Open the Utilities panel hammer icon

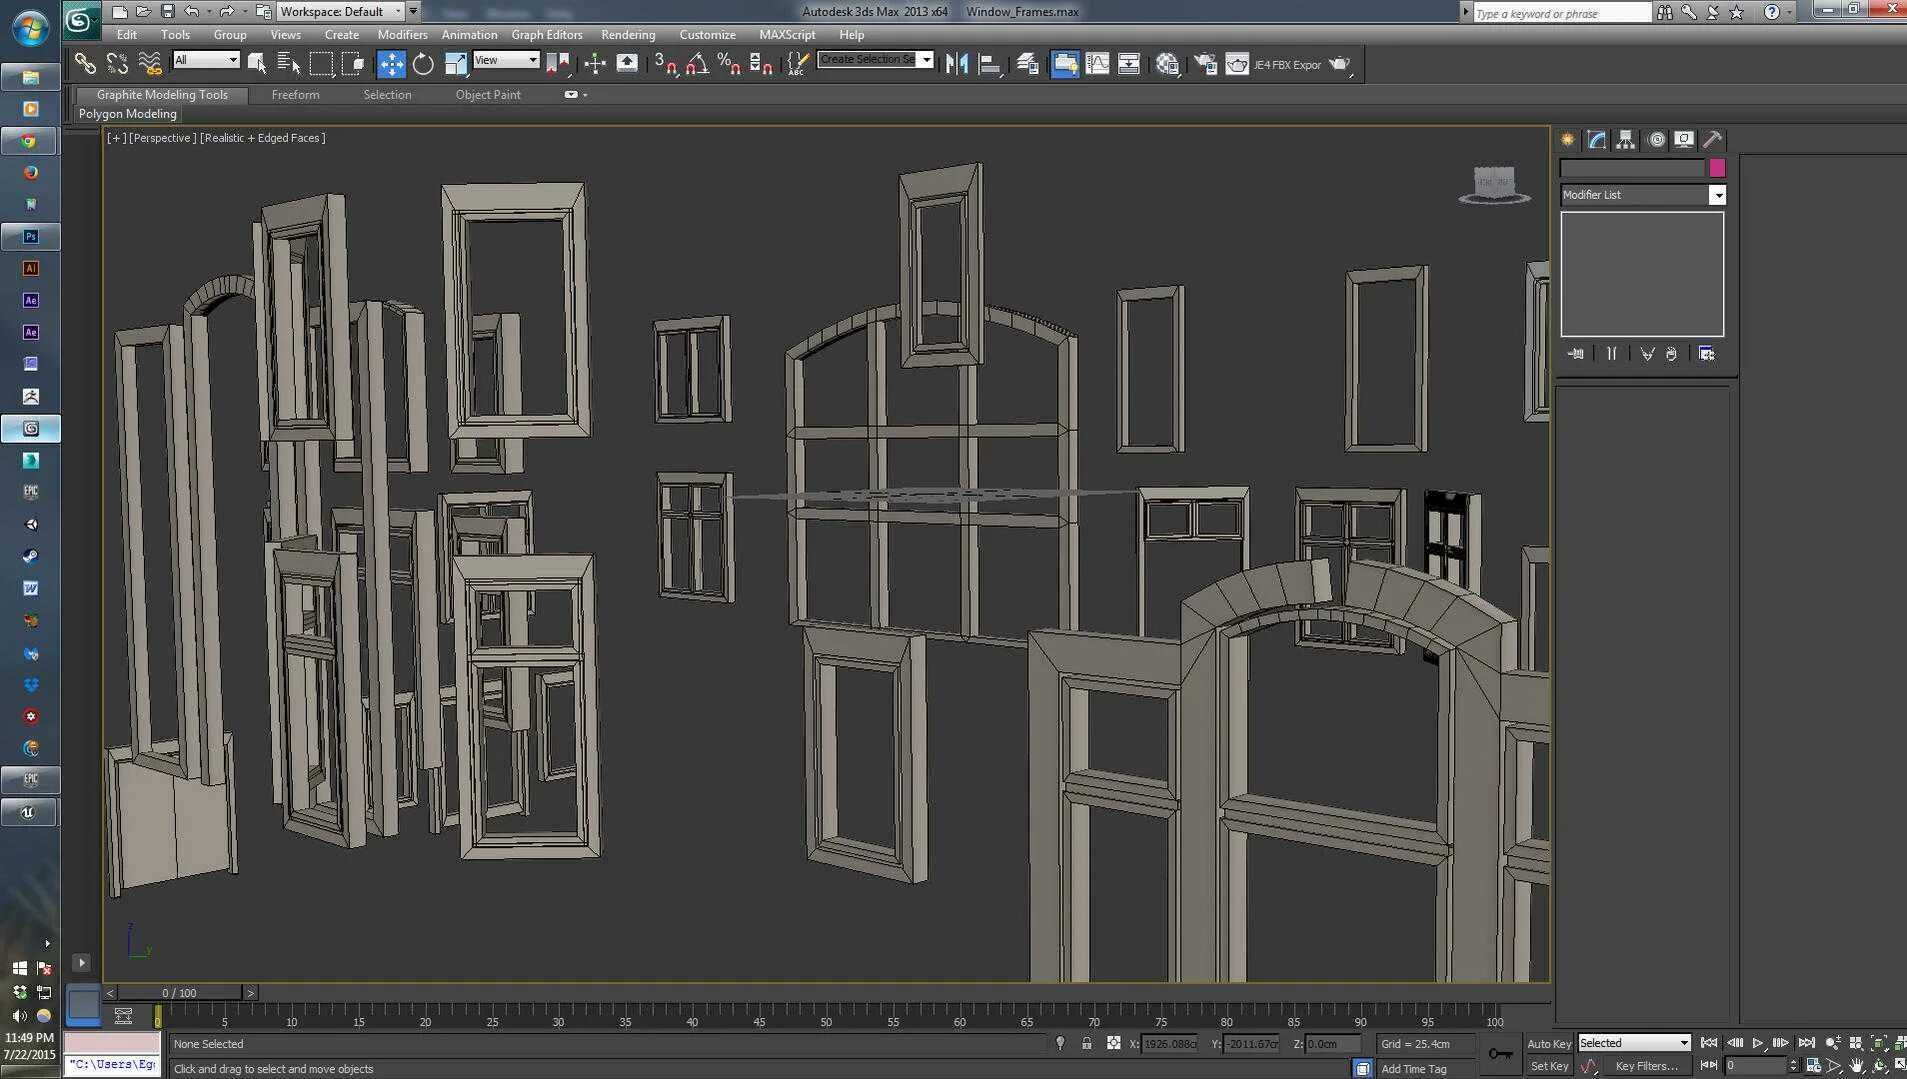pos(1713,140)
